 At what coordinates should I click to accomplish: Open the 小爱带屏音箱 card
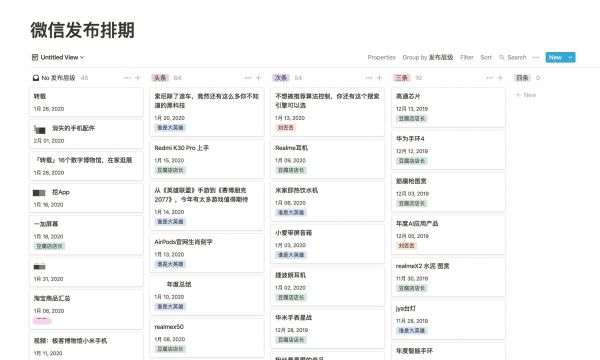point(328,244)
